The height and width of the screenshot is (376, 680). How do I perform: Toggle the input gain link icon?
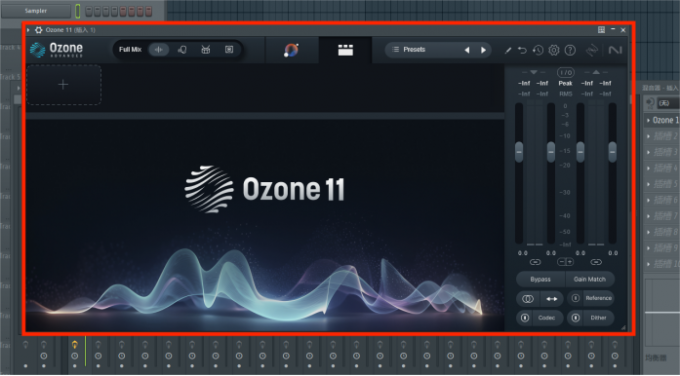click(535, 262)
